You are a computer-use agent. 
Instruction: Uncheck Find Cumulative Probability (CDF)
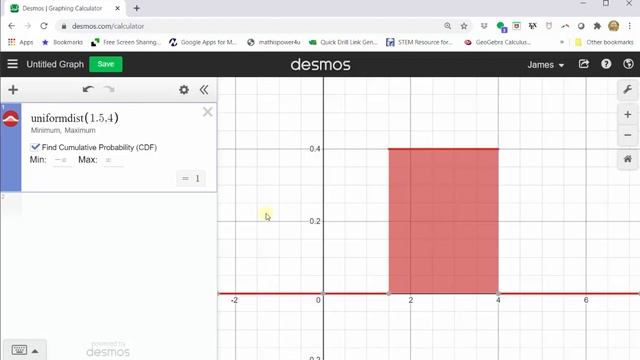pos(35,147)
